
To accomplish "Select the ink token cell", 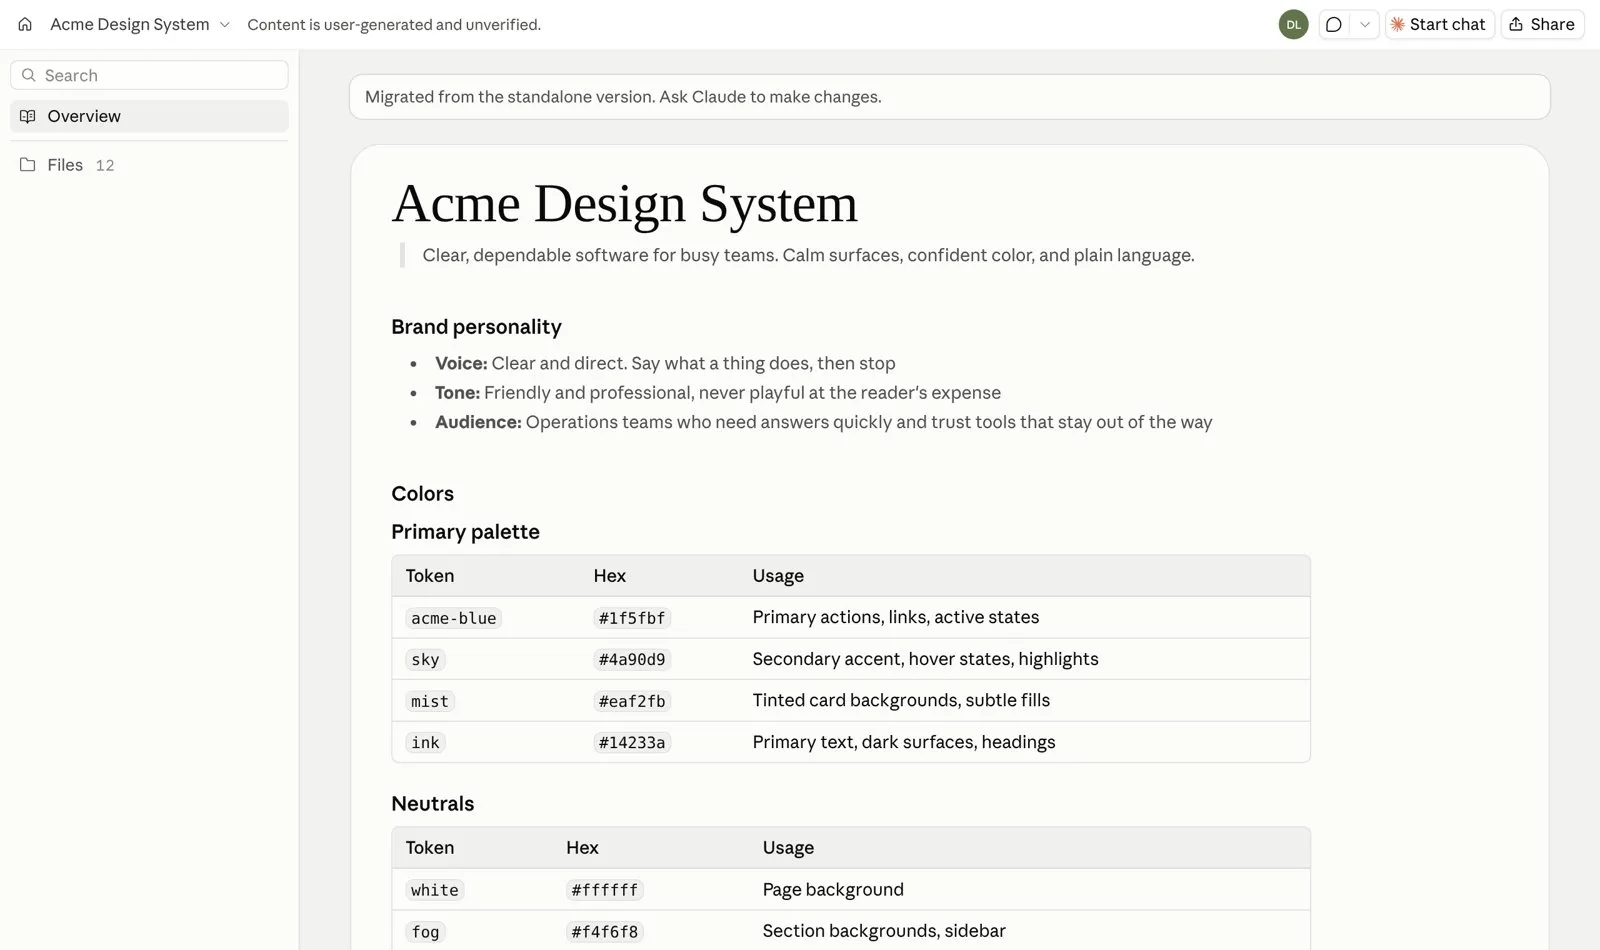I will pos(425,742).
